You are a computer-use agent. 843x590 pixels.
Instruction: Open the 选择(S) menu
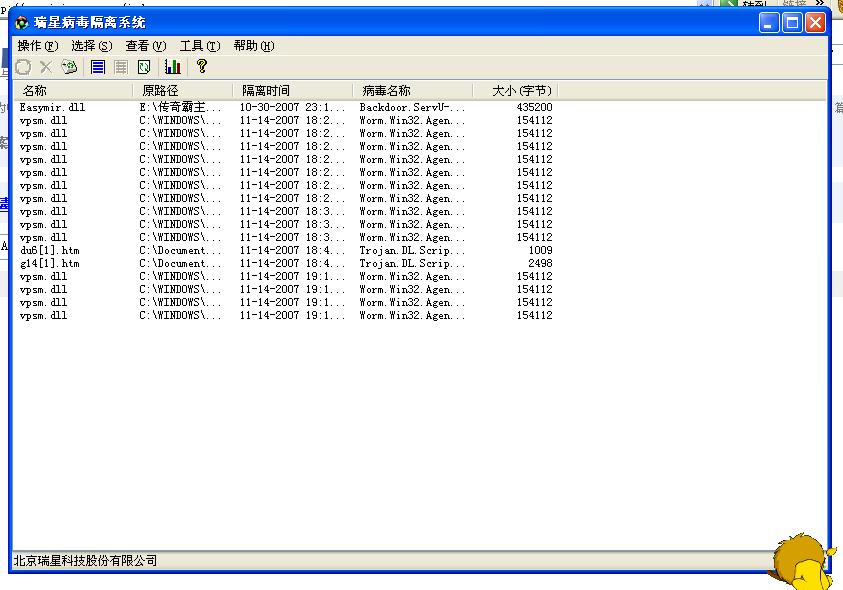tap(92, 46)
